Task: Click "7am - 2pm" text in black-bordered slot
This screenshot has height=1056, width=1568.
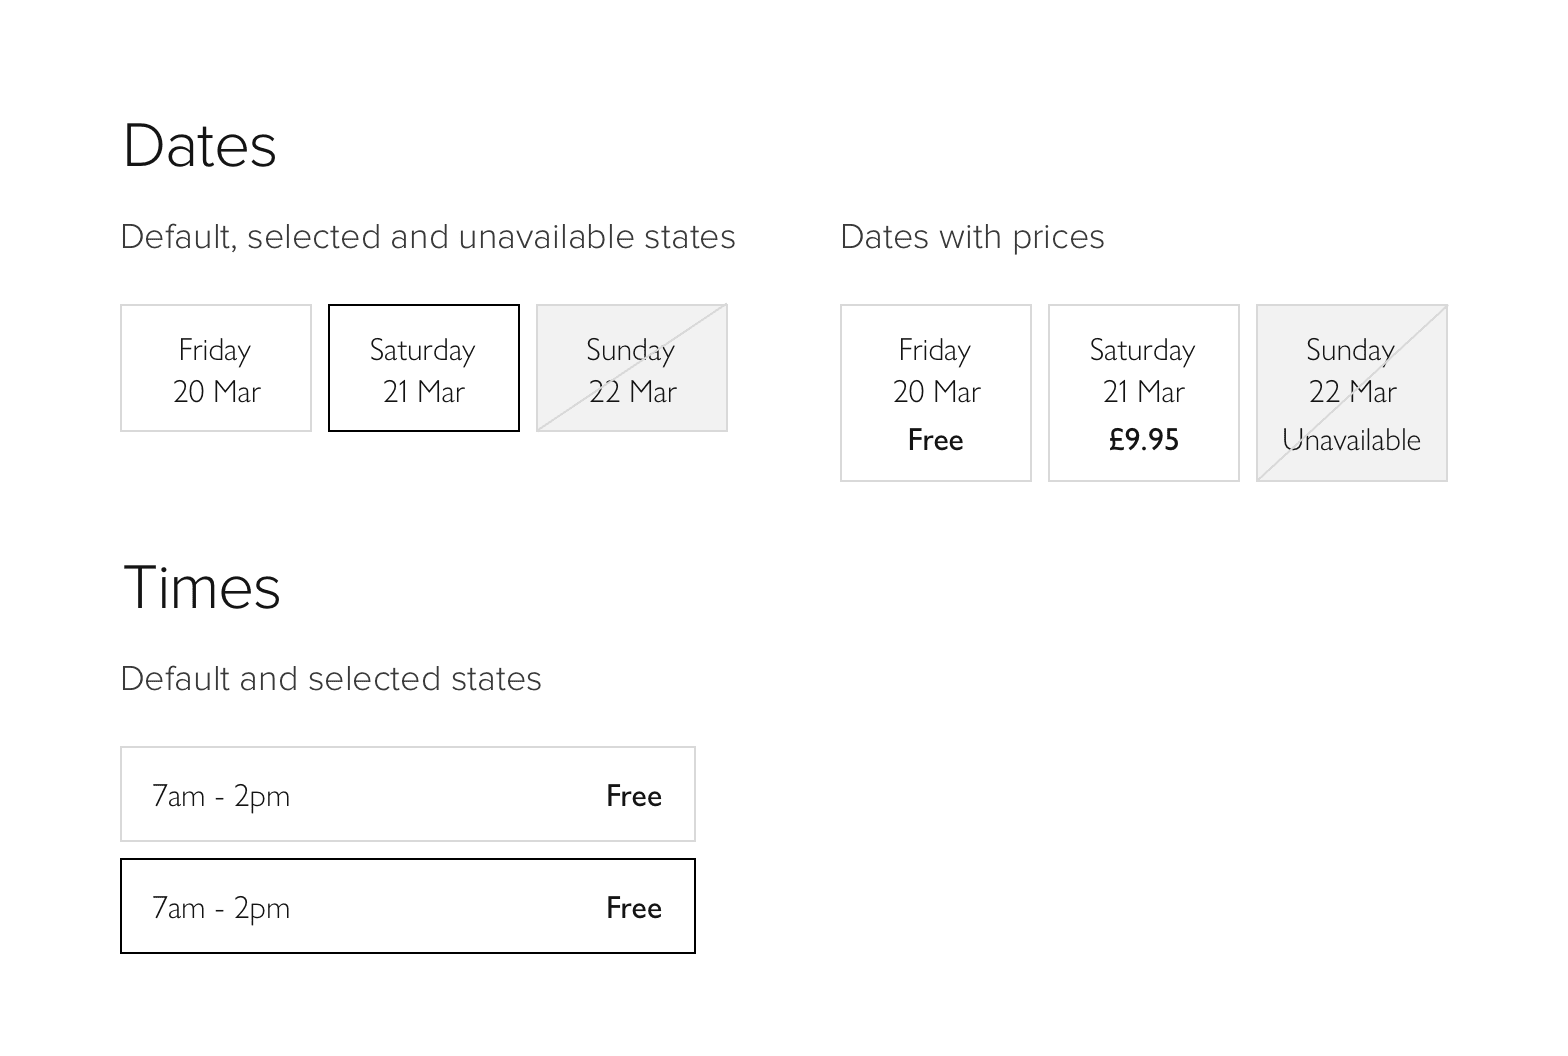Action: [x=221, y=908]
